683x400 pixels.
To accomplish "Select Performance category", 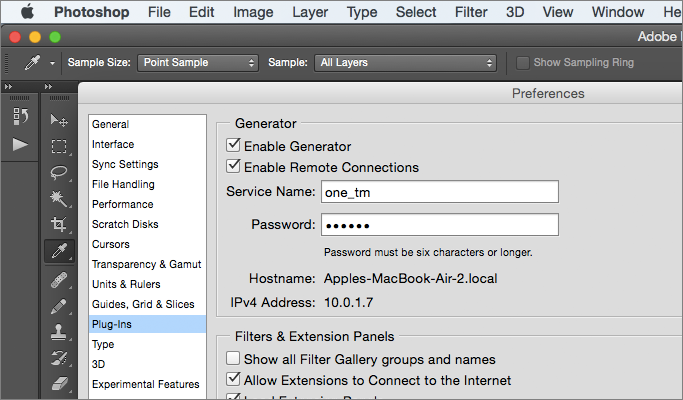I will tap(147, 204).
